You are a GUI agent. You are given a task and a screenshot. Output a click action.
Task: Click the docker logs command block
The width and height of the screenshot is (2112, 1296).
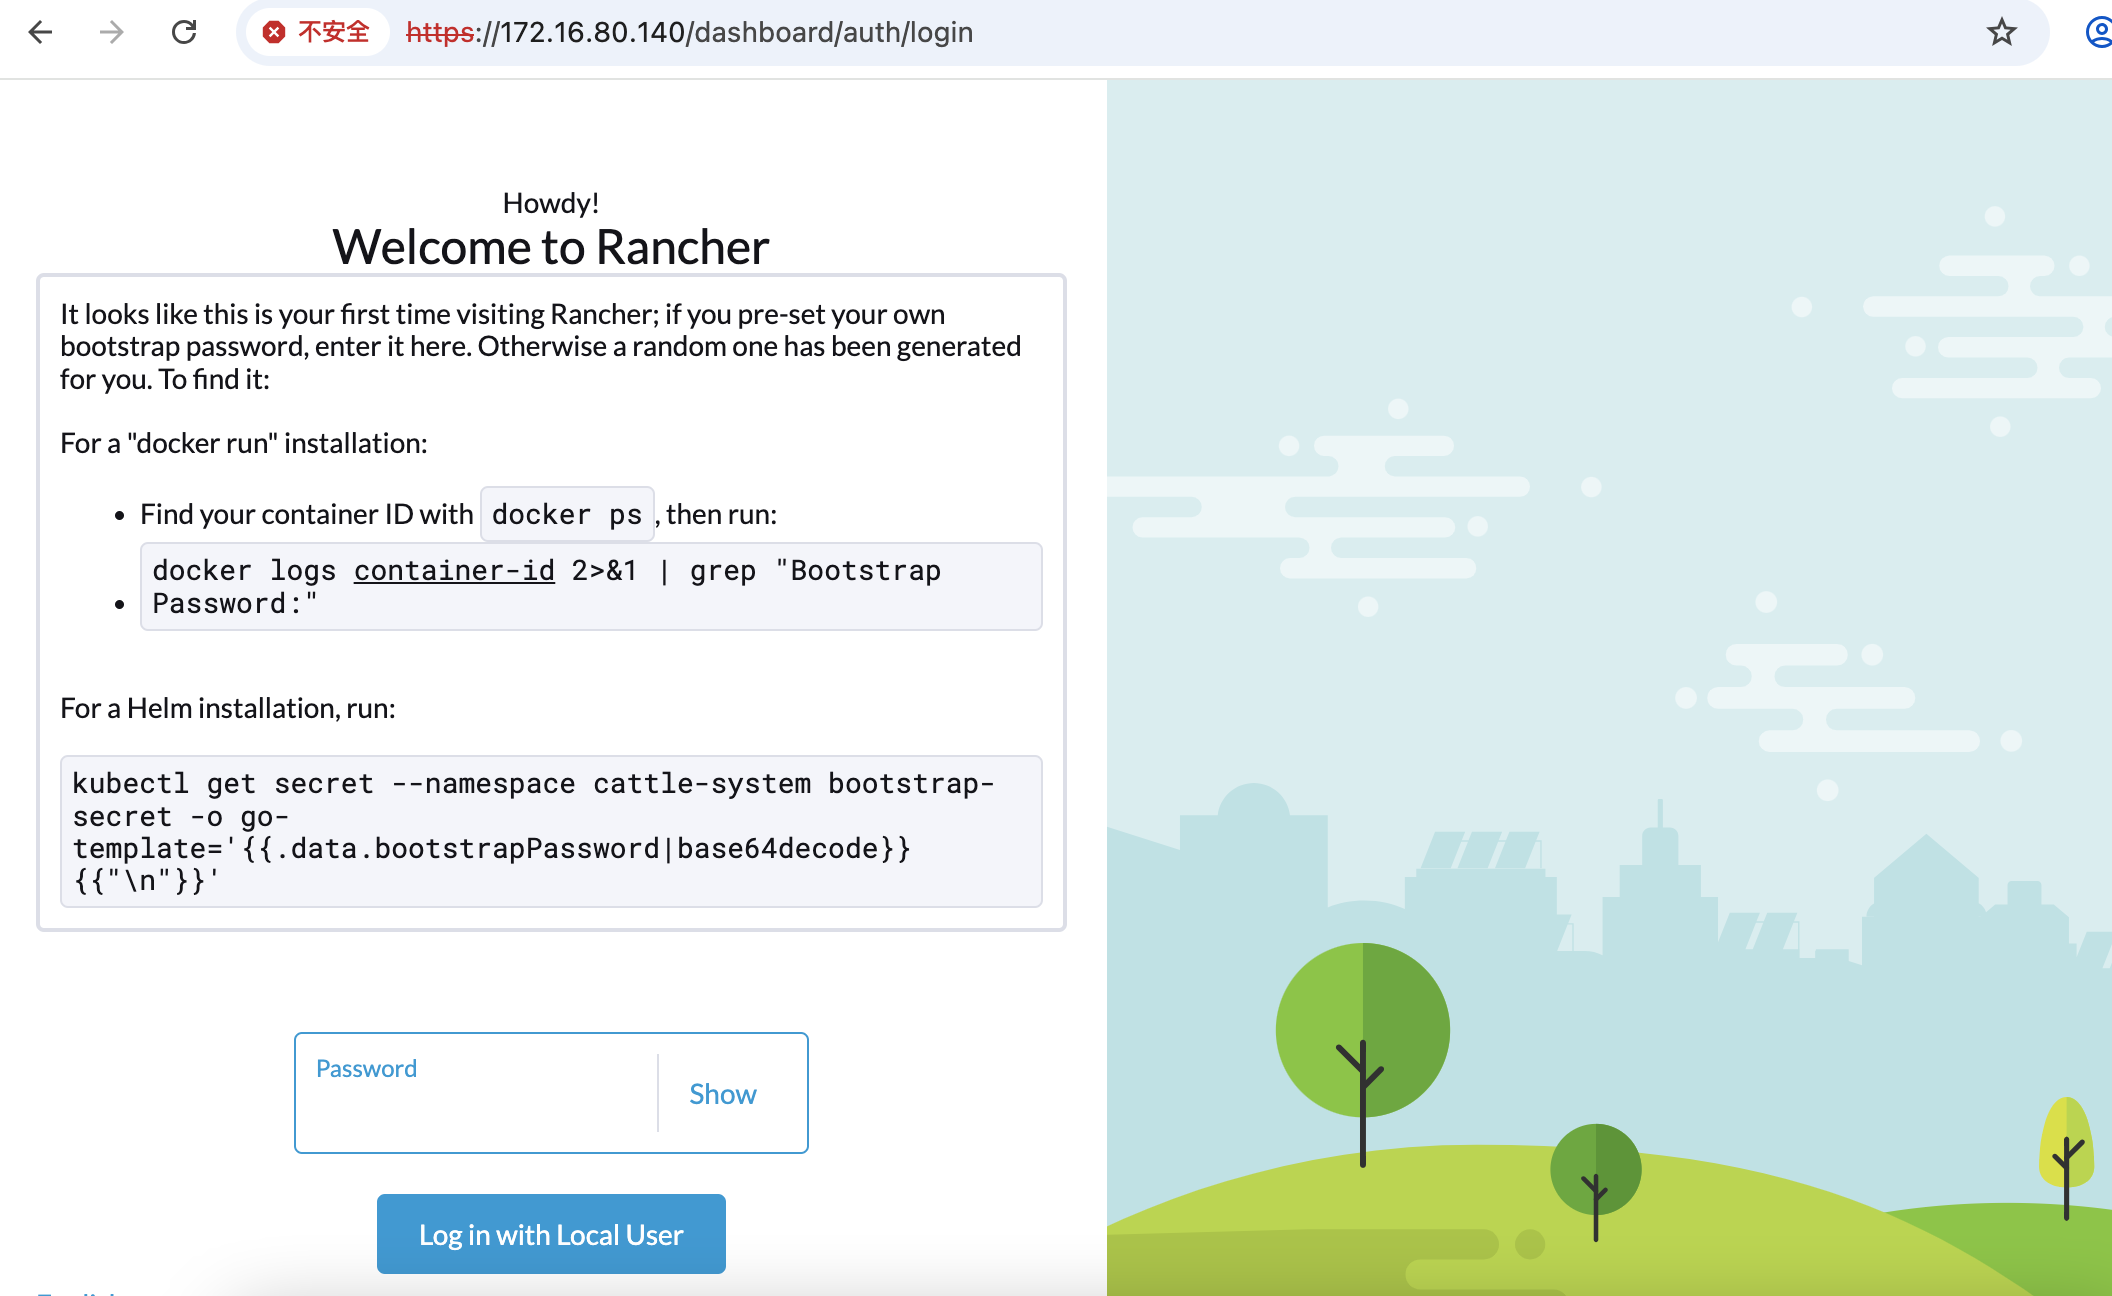click(x=590, y=587)
